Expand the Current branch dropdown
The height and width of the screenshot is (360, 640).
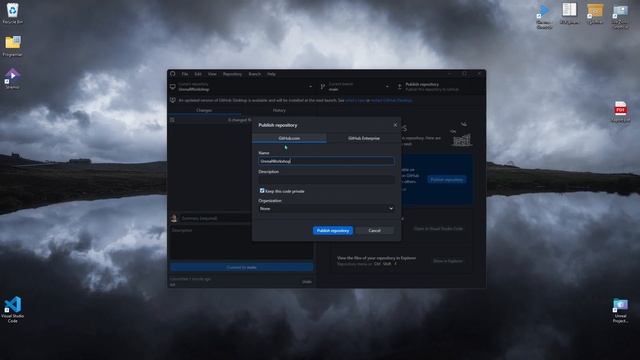tap(355, 87)
